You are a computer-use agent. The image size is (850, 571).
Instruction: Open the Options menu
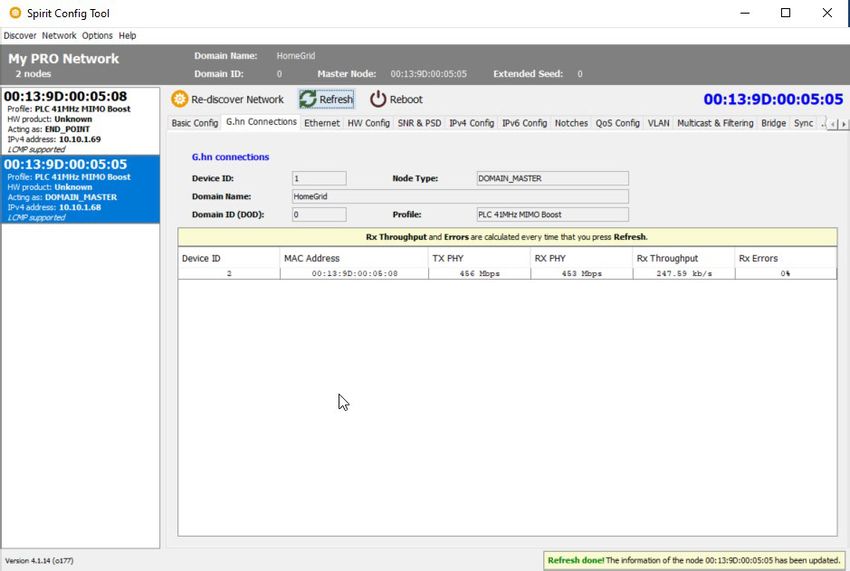pos(97,35)
